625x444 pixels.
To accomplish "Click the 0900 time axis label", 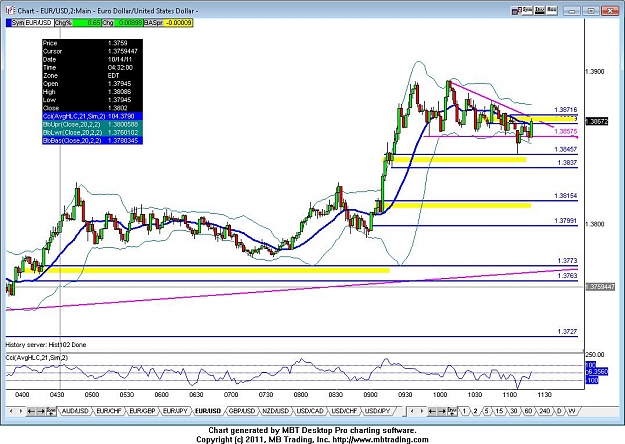I will click(x=370, y=395).
